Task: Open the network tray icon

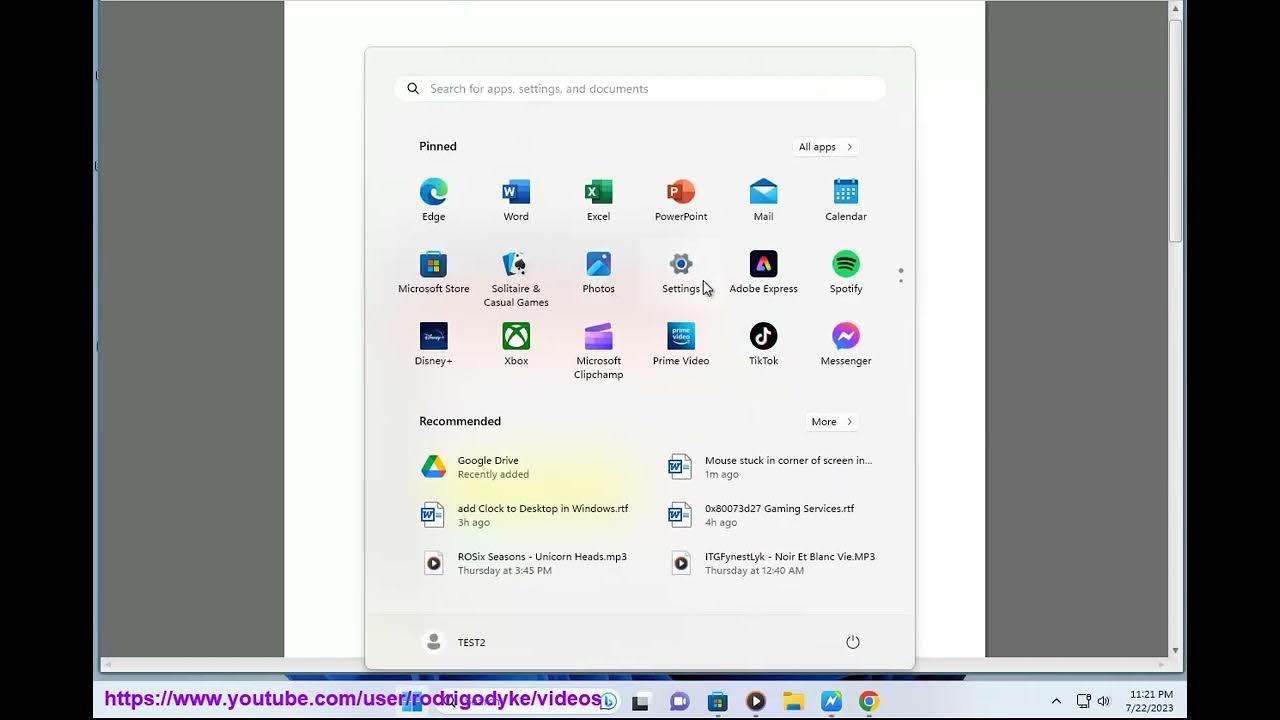Action: coord(1084,701)
